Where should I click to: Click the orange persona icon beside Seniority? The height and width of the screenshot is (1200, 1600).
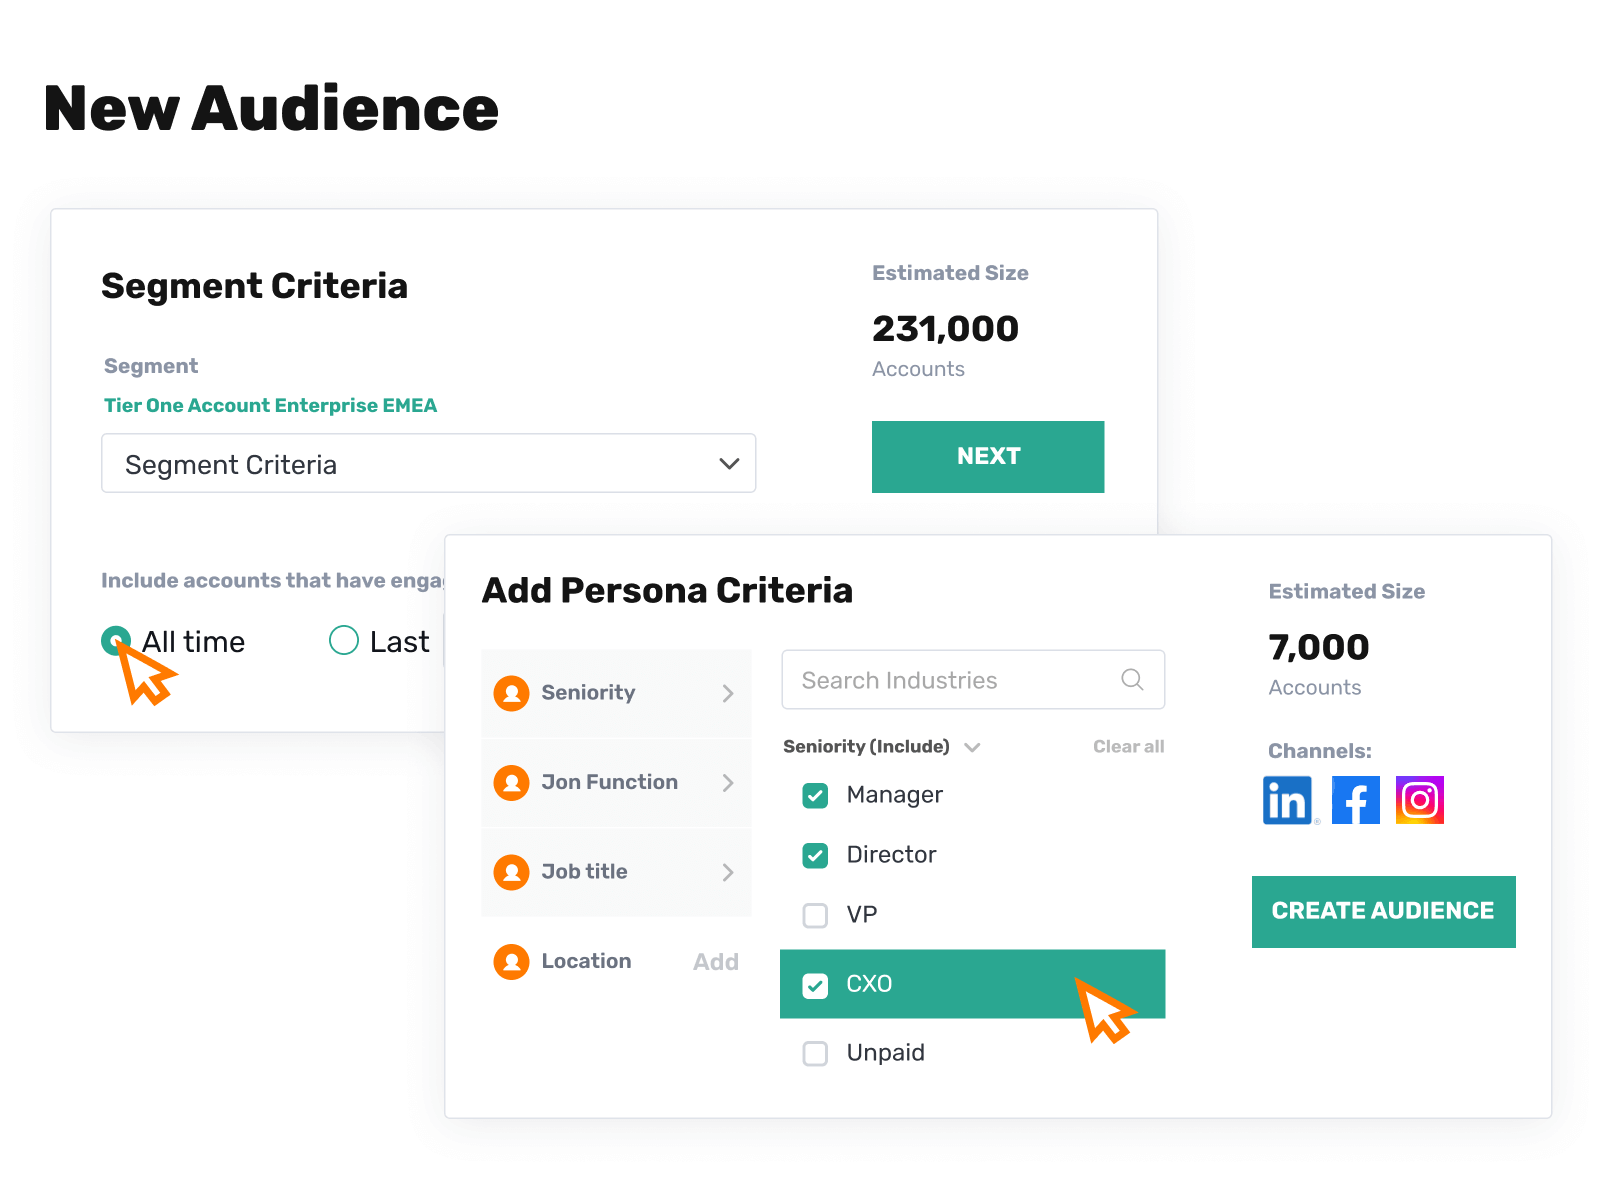[x=511, y=693]
